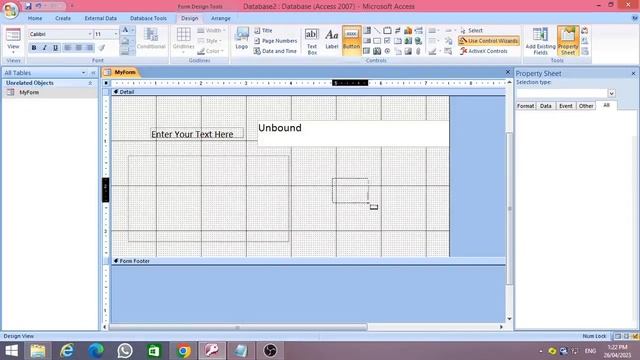Open Chrome from the taskbar
This screenshot has height=360, width=640.
[x=183, y=351]
